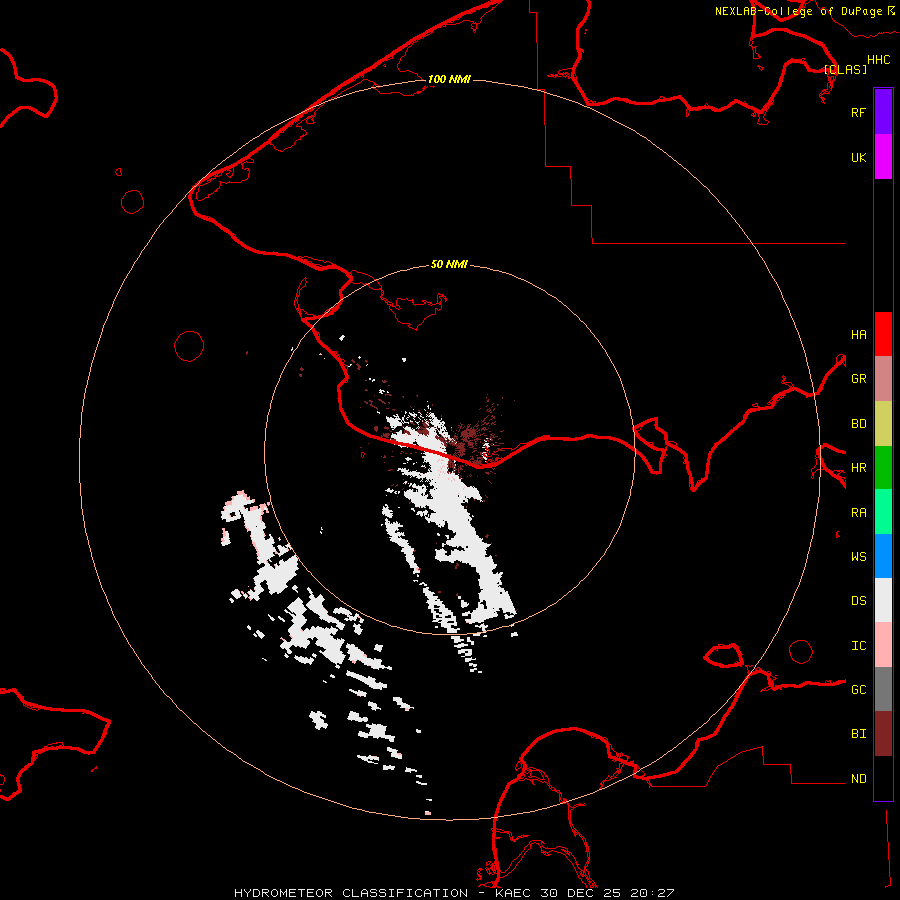Screen dimensions: 900x900
Task: Click the BI dark-red legend swatch
Action: pyautogui.click(x=883, y=734)
